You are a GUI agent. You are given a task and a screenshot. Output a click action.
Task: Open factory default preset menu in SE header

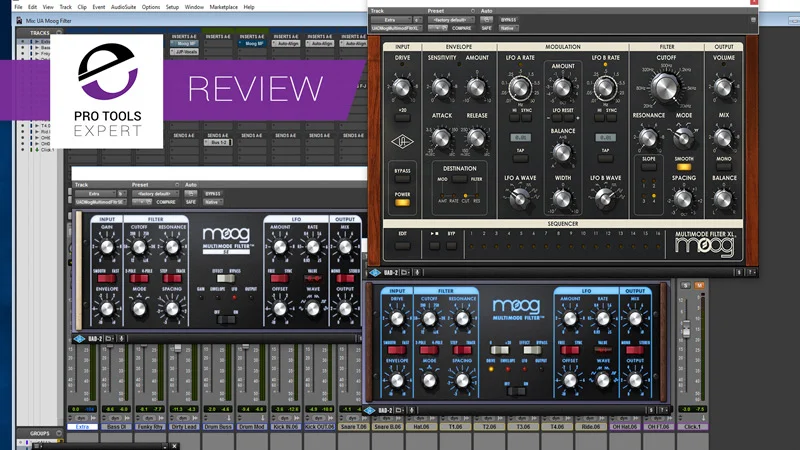point(155,194)
